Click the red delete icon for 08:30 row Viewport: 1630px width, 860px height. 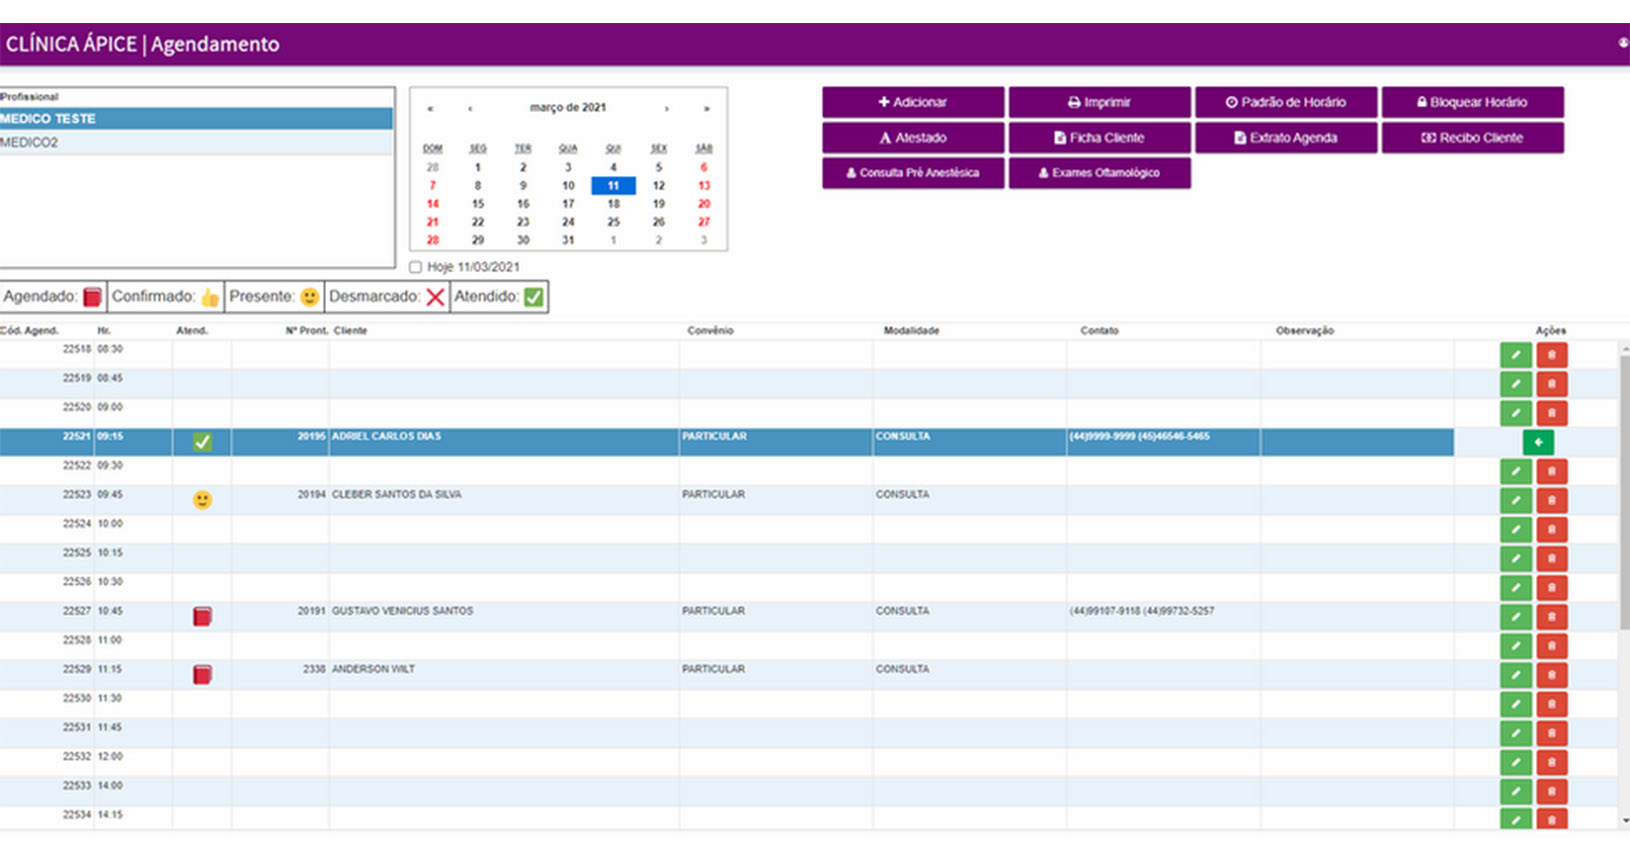pos(1551,355)
